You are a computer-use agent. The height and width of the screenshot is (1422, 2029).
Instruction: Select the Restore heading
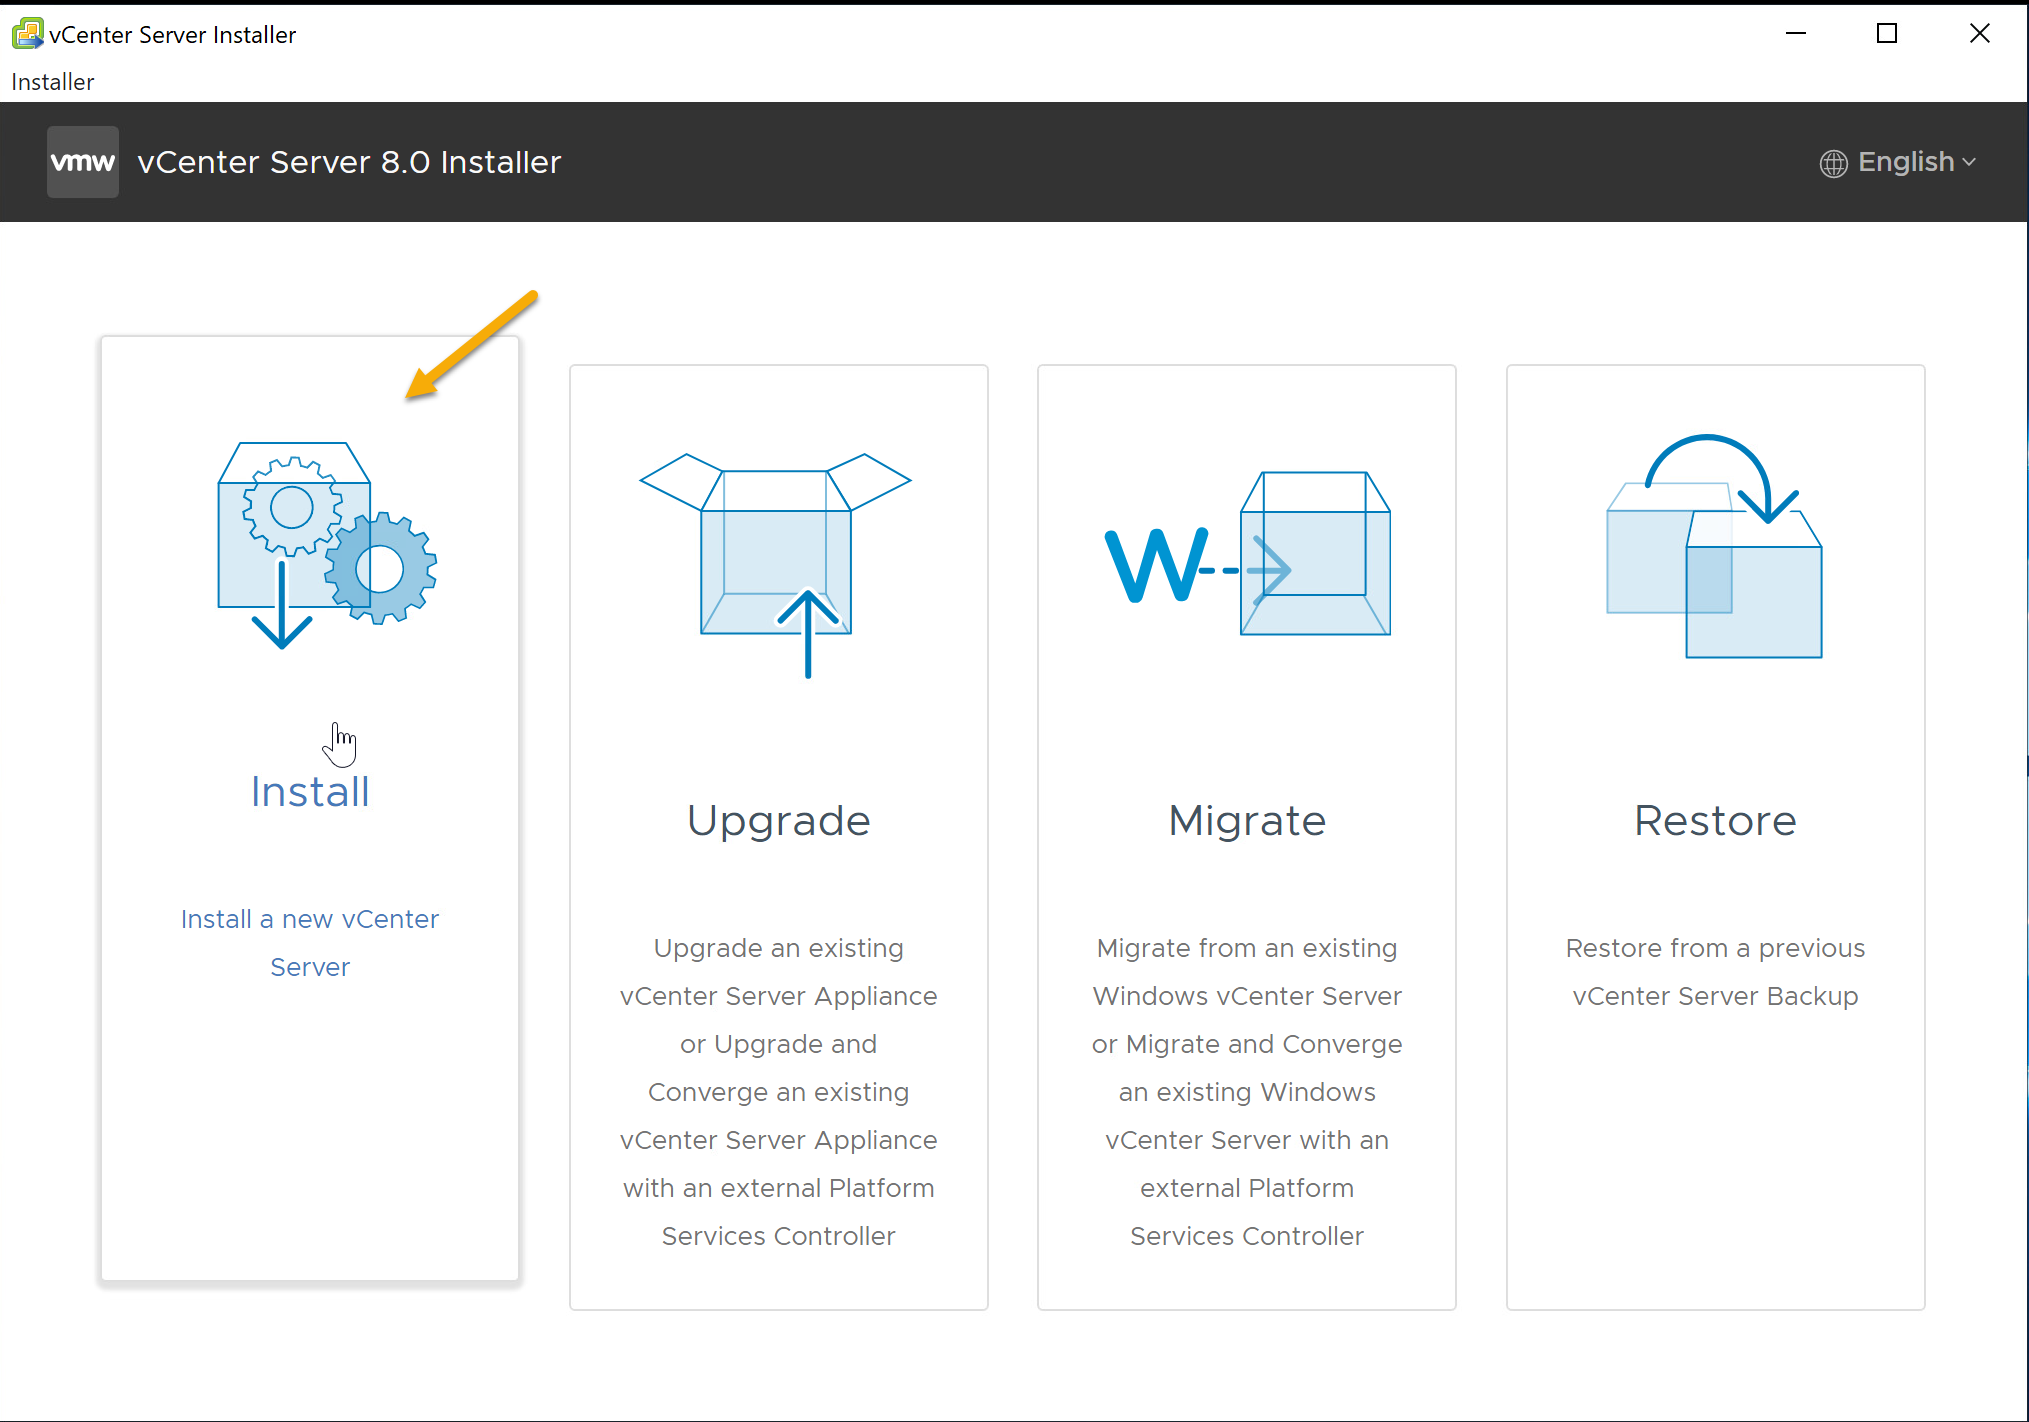1715,821
